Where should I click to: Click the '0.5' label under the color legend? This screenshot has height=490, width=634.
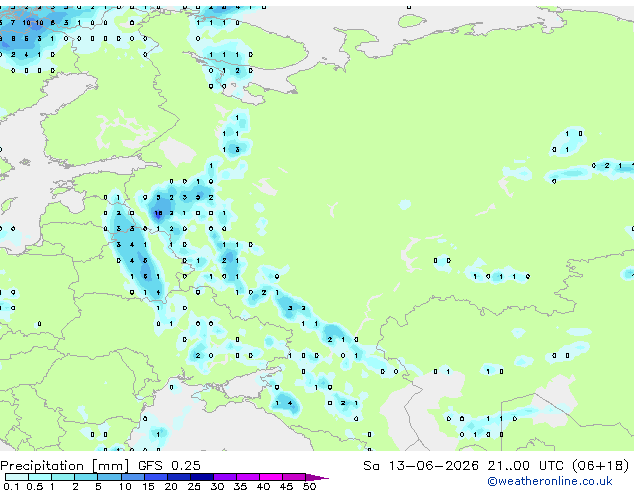pos(35,486)
